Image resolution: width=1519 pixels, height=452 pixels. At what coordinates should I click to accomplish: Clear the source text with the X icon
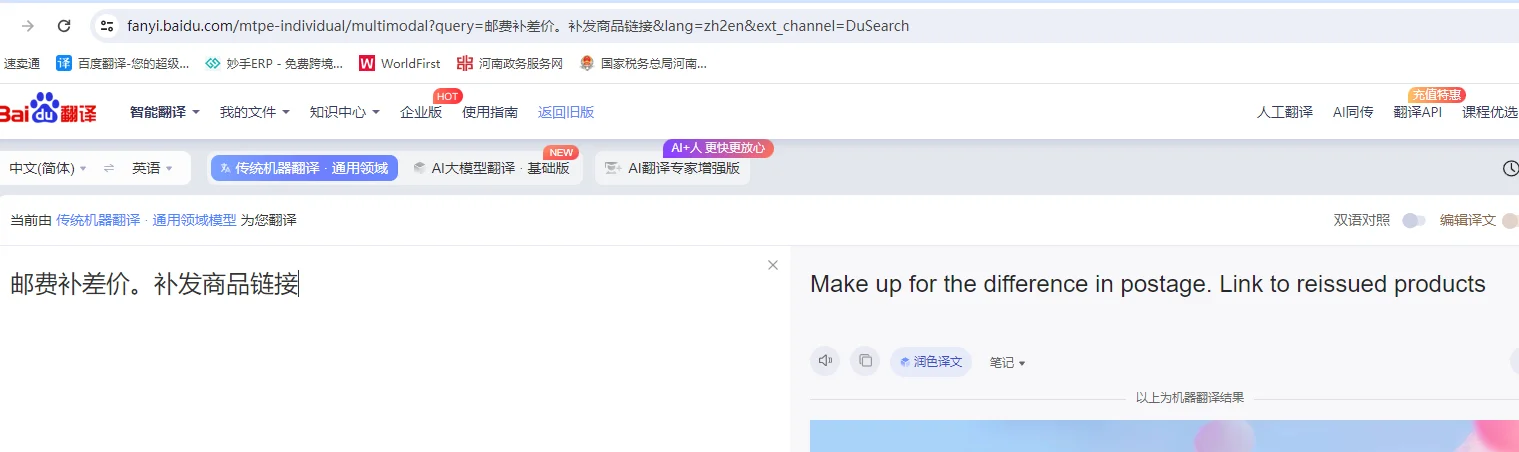pos(772,265)
